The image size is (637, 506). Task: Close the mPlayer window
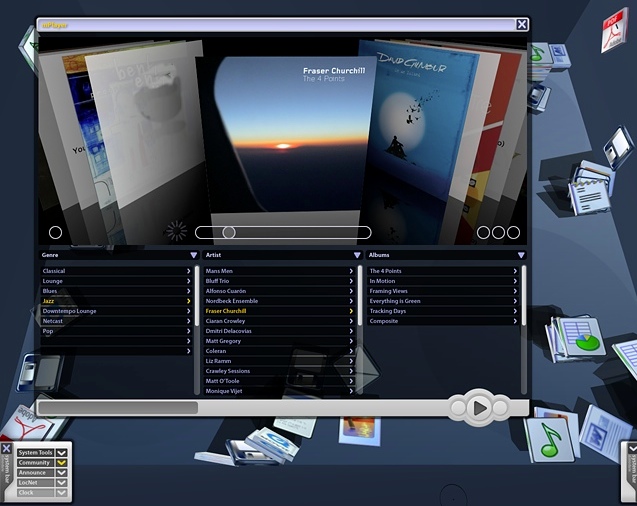coord(522,24)
